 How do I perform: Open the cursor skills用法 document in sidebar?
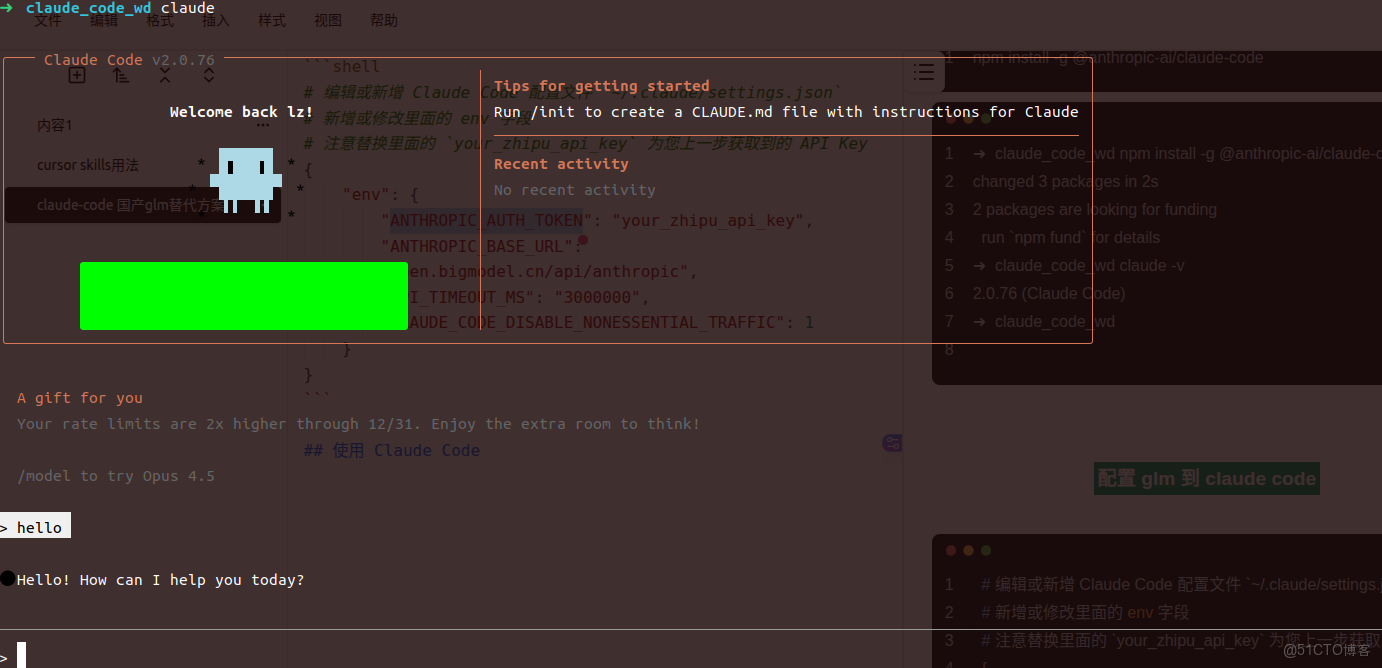click(88, 165)
